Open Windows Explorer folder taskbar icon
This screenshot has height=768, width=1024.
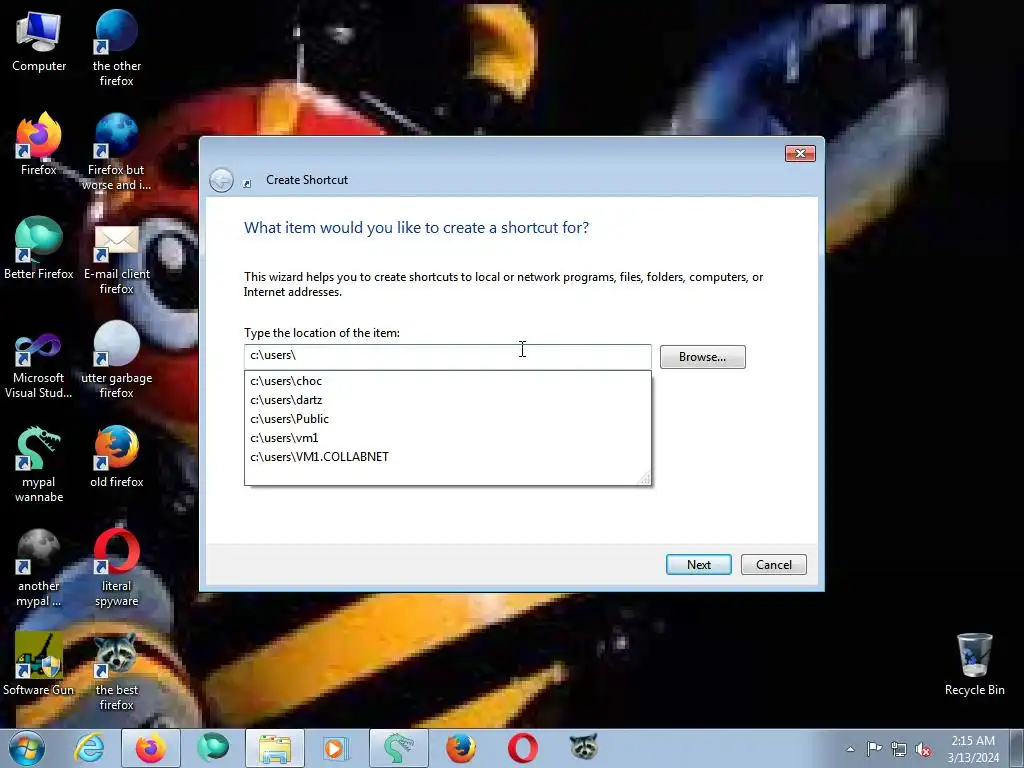275,748
